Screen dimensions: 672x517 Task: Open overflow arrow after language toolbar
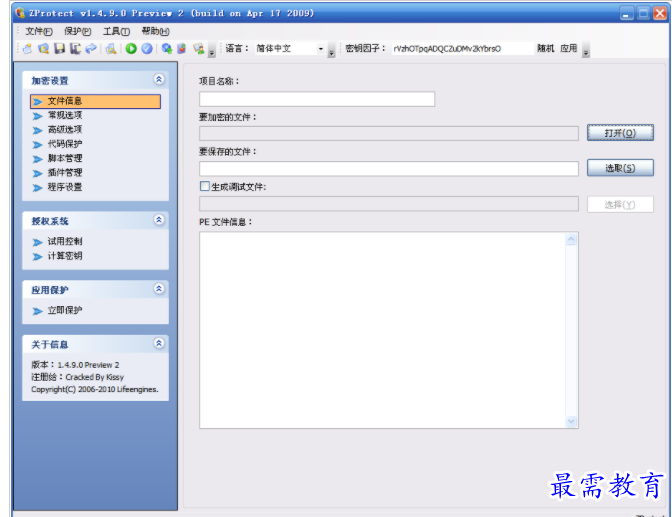[x=331, y=50]
